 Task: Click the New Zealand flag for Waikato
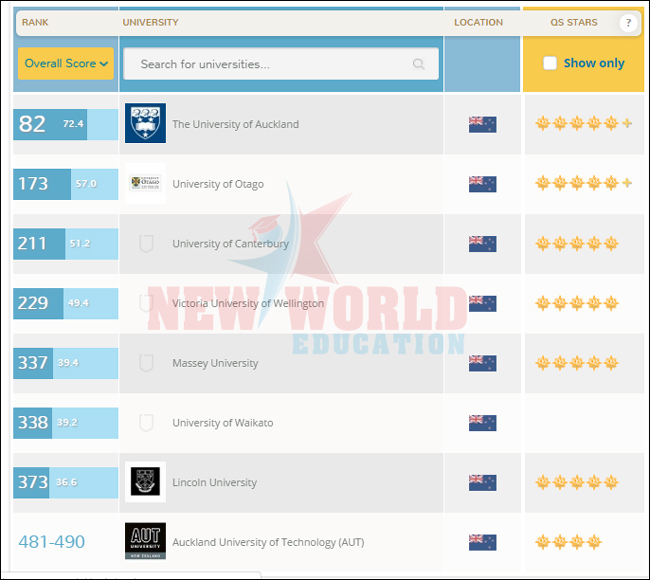click(x=483, y=423)
